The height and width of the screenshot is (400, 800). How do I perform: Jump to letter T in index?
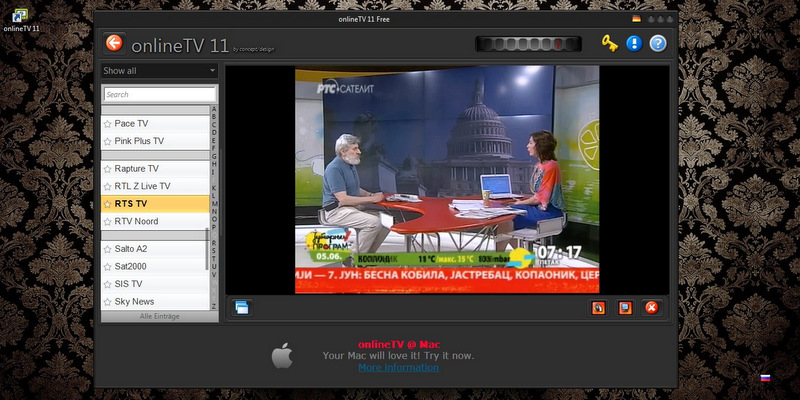pyautogui.click(x=214, y=259)
